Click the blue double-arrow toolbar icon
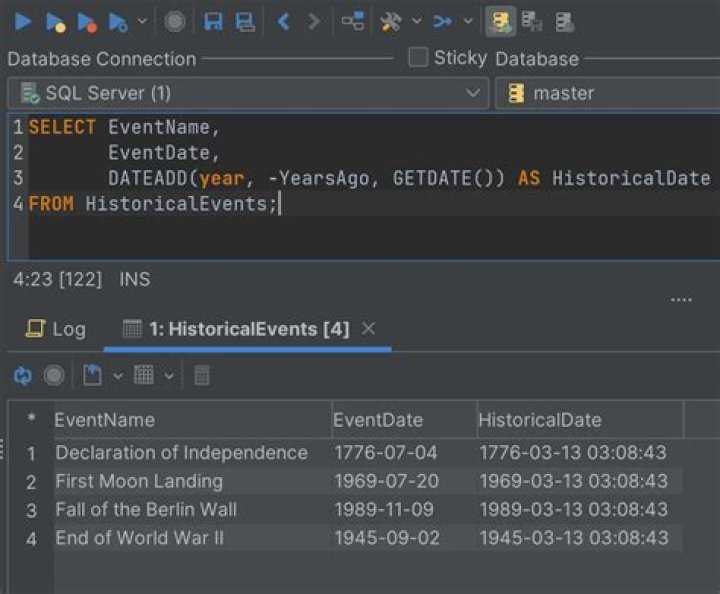 443,22
